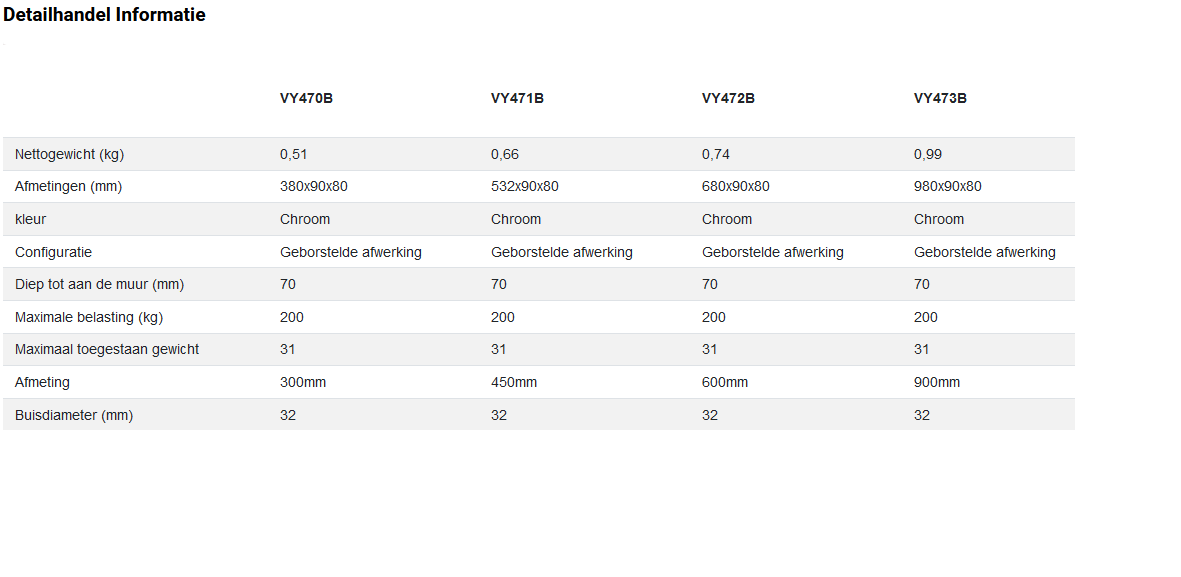Select the VY471B column header
This screenshot has height=577, width=1181.
click(x=517, y=98)
